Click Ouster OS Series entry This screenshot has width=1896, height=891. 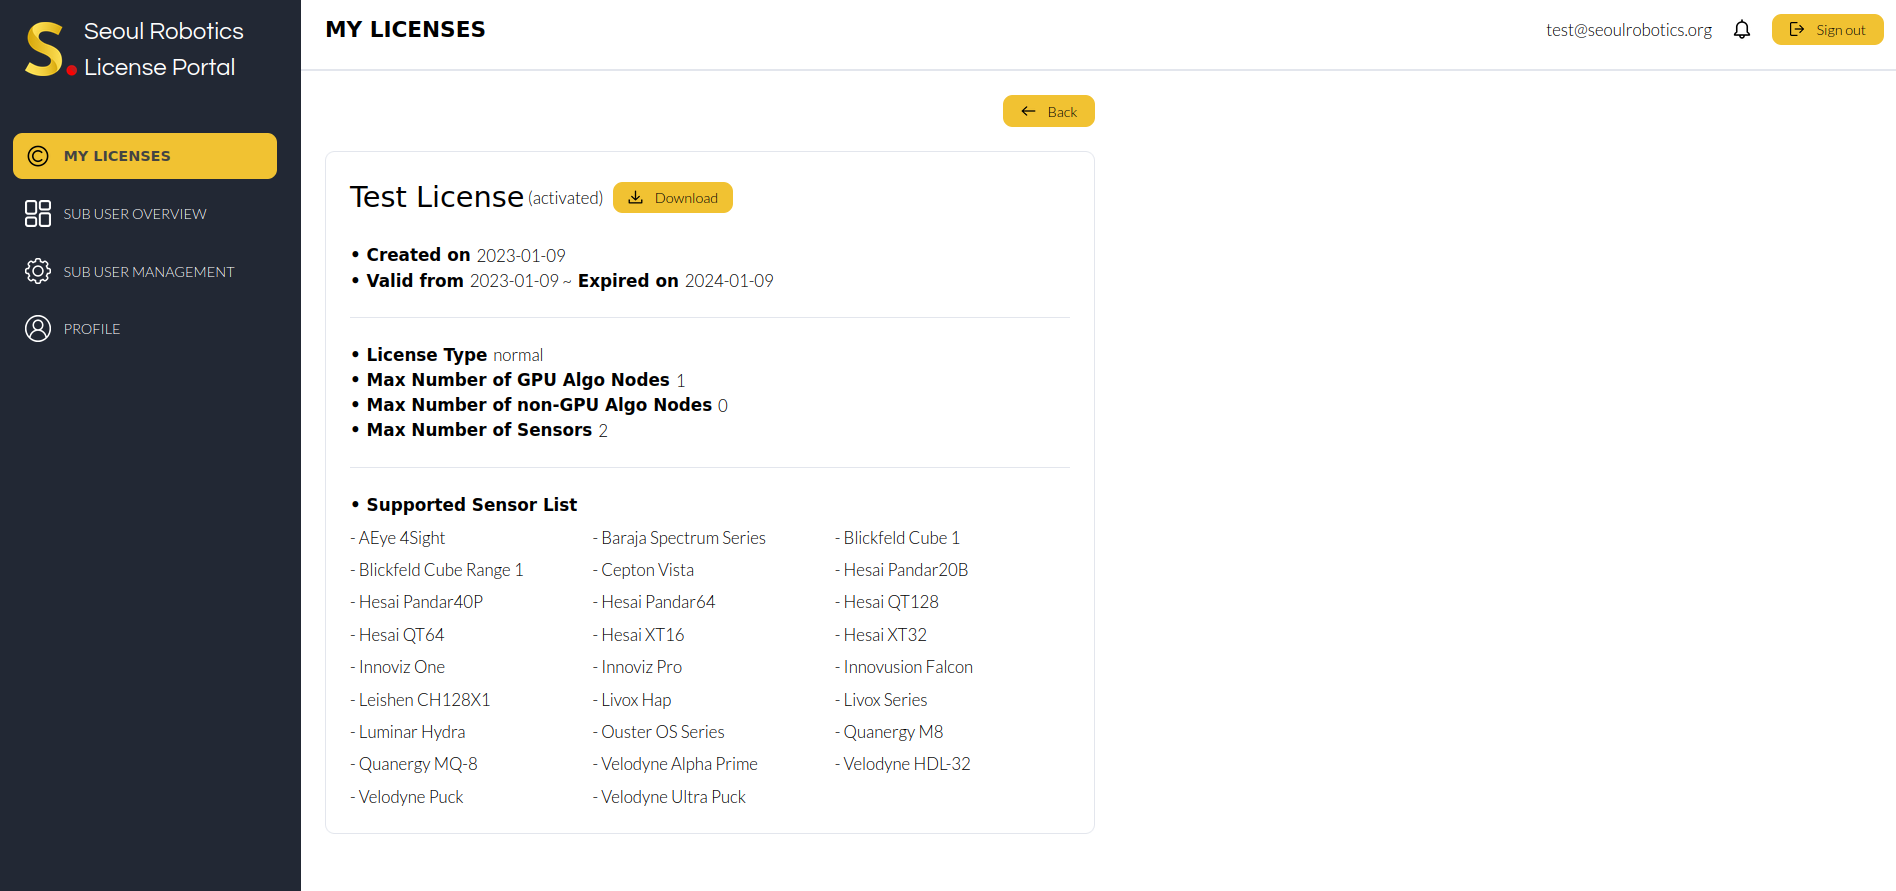point(659,732)
